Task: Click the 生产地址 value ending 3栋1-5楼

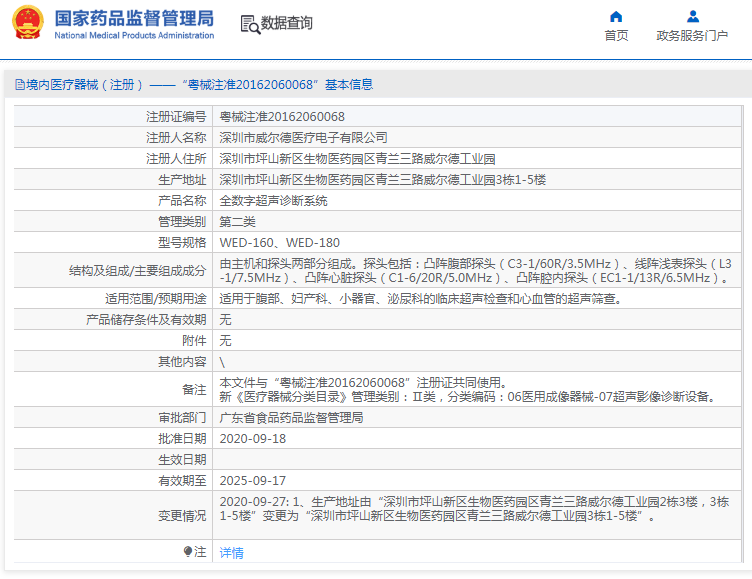Action: [382, 180]
